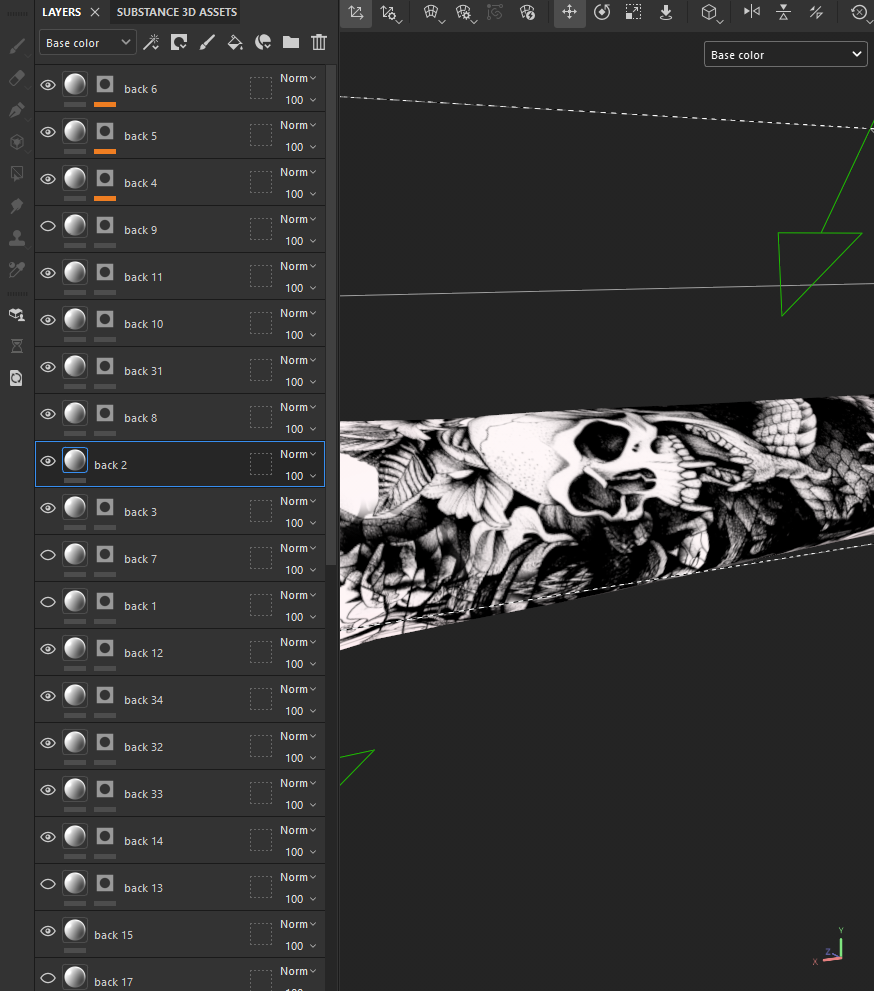The width and height of the screenshot is (874, 991).
Task: Show the back 1 layer
Action: [48, 602]
